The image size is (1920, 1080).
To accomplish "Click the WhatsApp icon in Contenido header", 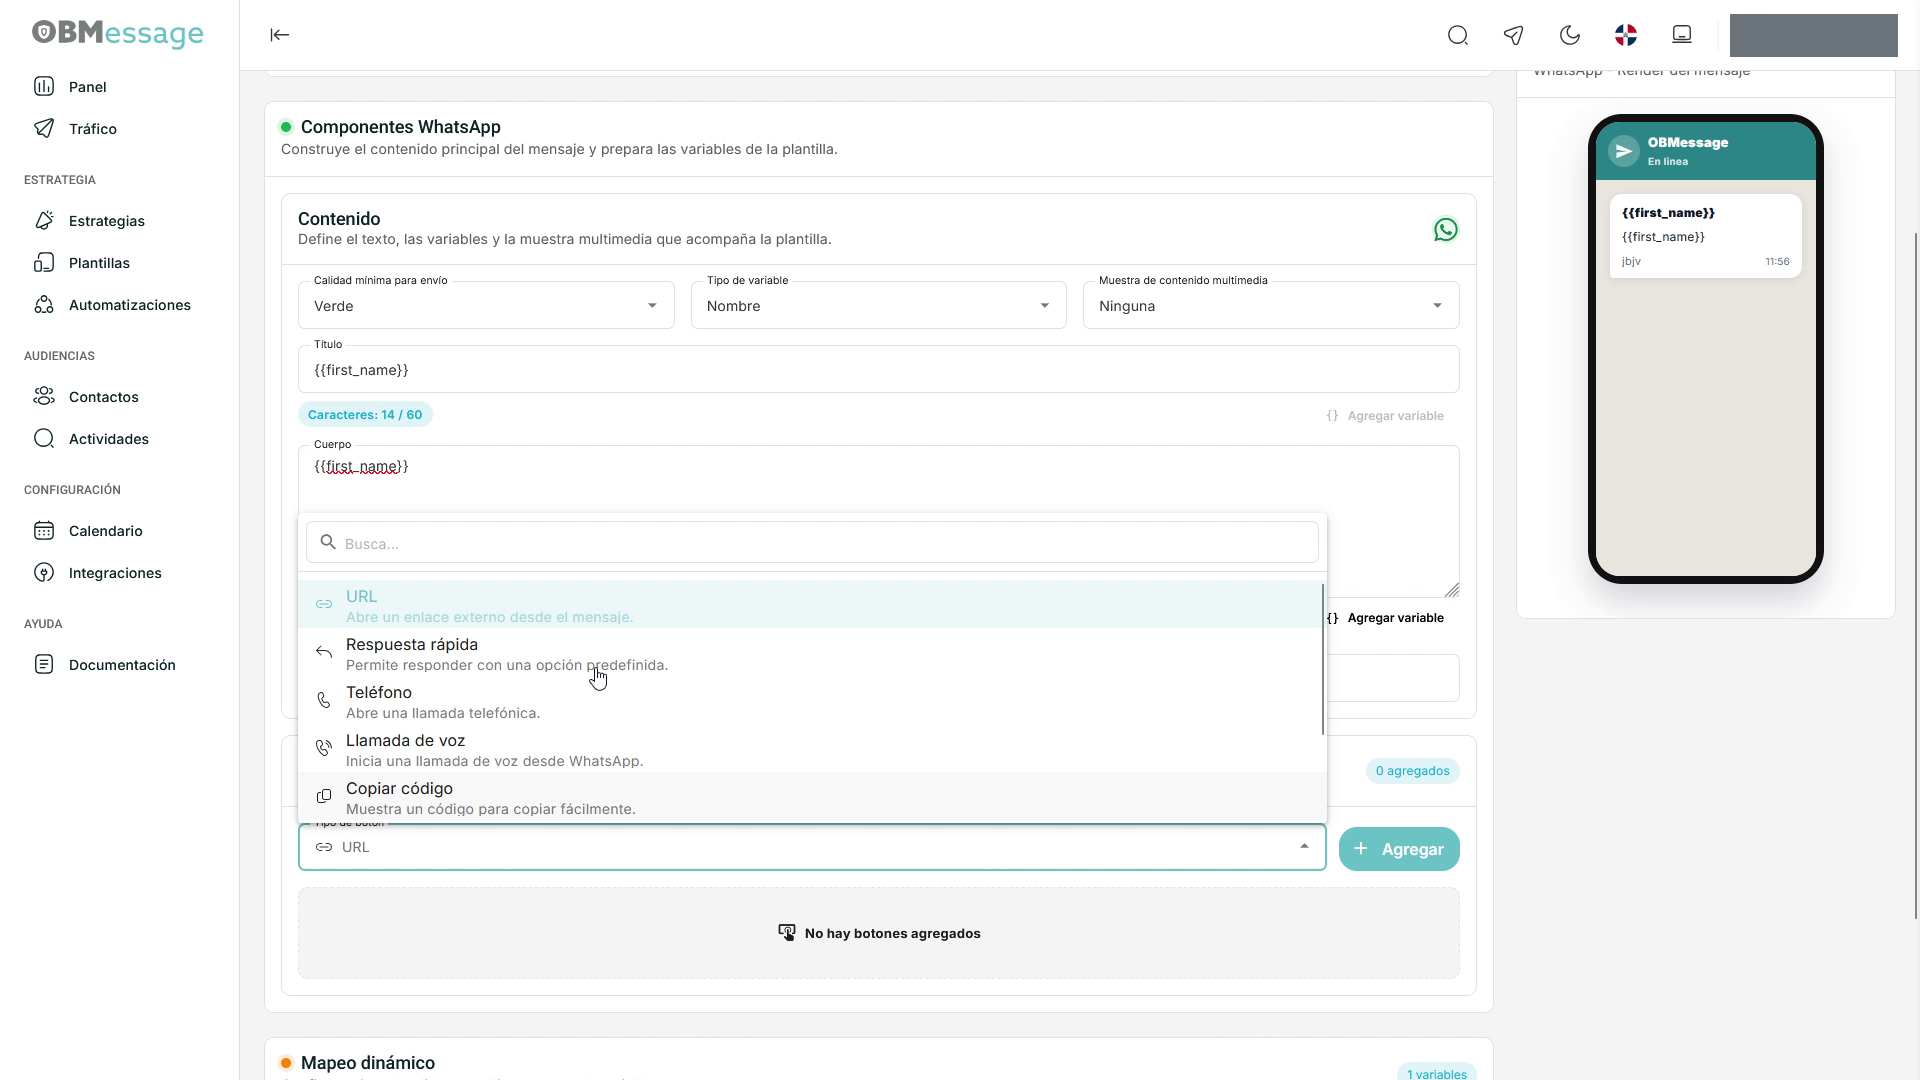I will pyautogui.click(x=1445, y=230).
